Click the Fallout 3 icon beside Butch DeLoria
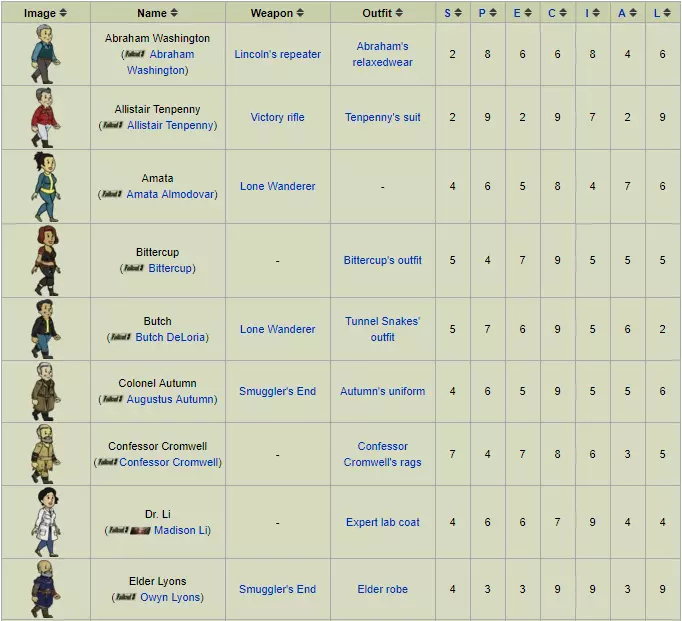 coord(121,337)
